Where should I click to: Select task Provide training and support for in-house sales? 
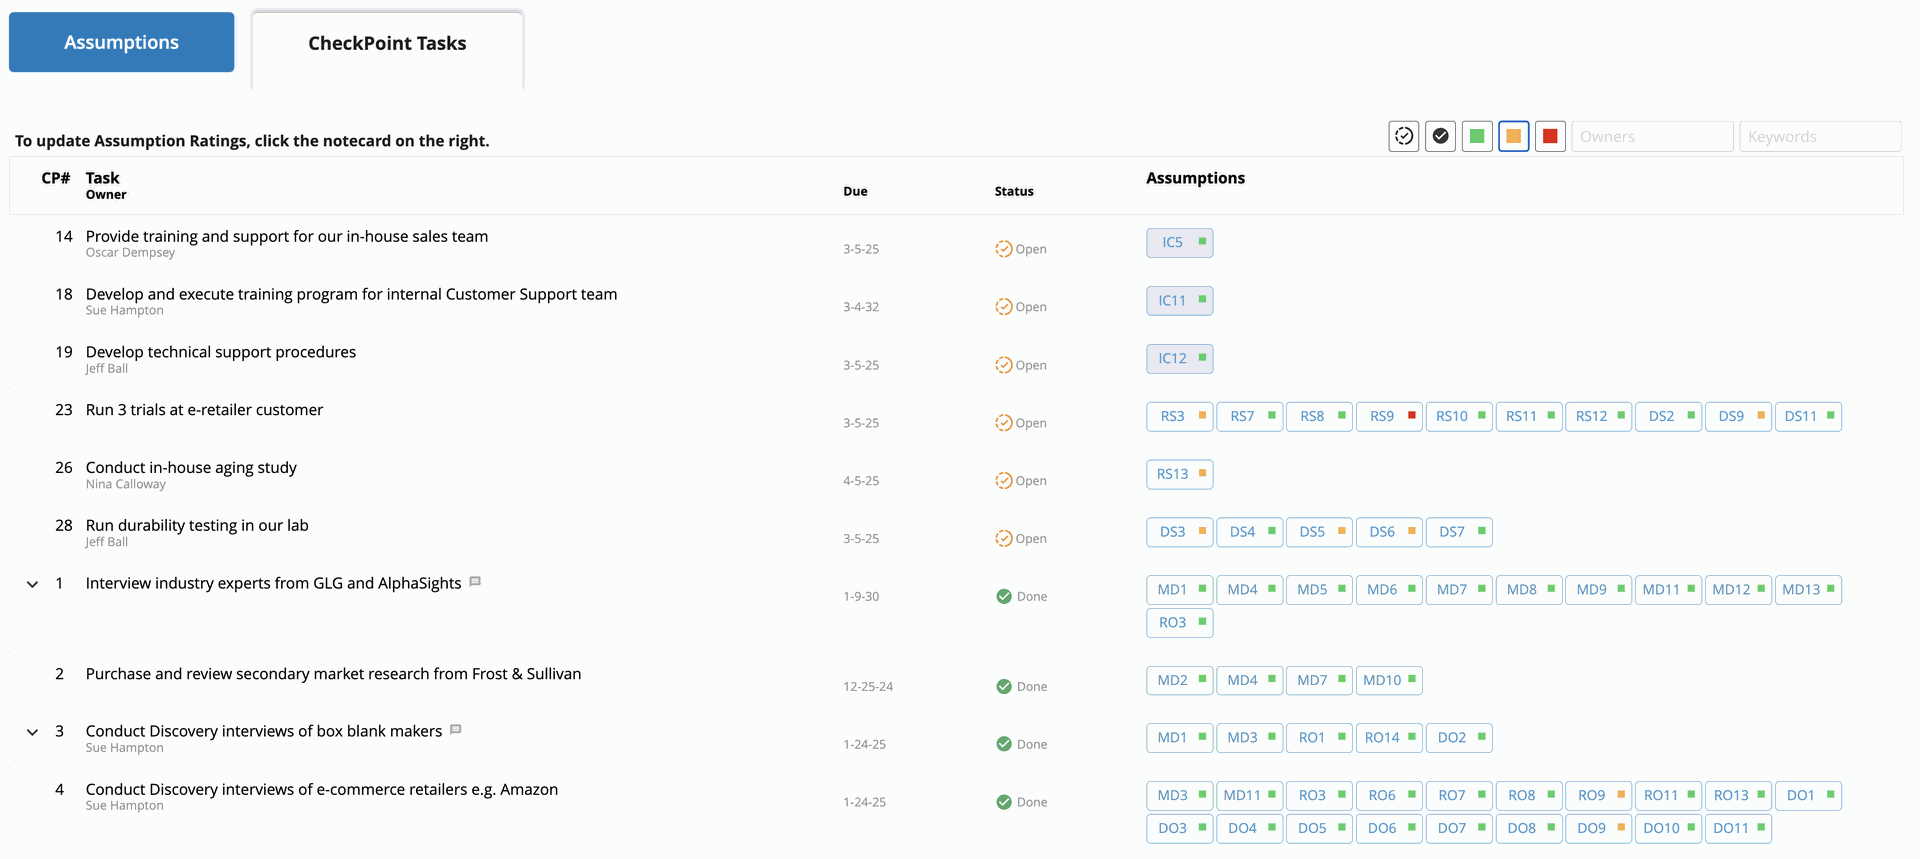click(287, 237)
